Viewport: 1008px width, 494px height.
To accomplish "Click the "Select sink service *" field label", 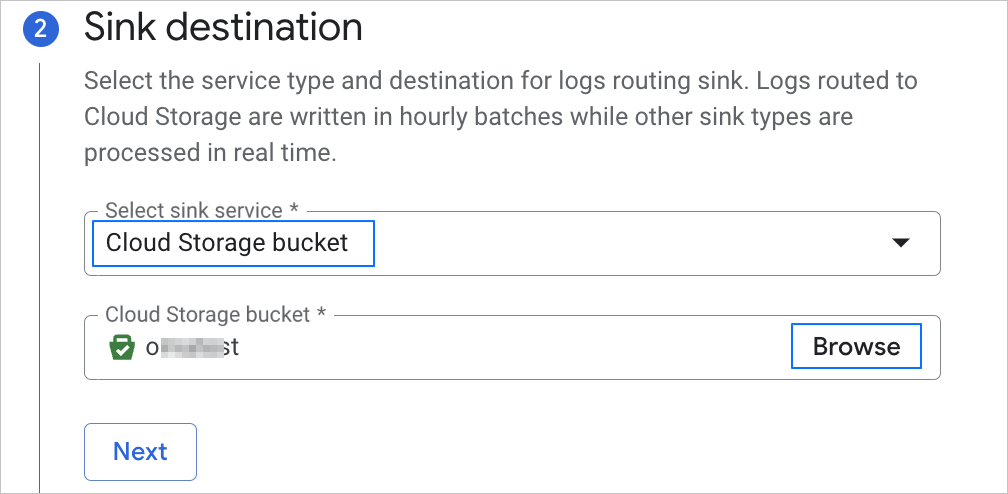I will [196, 210].
